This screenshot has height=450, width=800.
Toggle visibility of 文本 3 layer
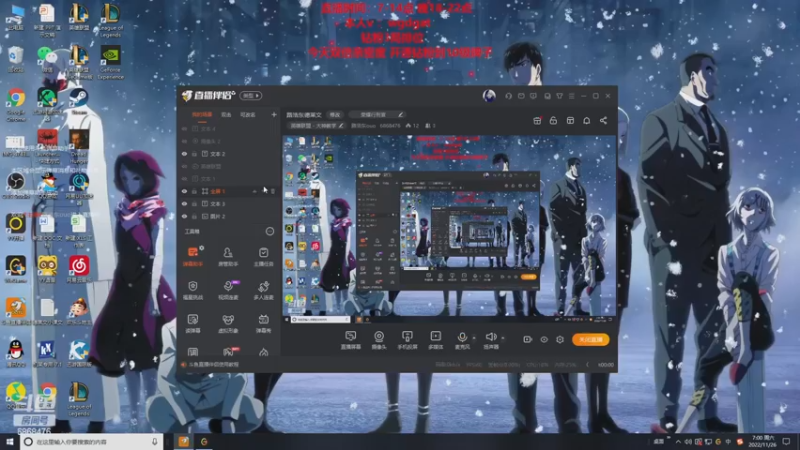click(184, 204)
